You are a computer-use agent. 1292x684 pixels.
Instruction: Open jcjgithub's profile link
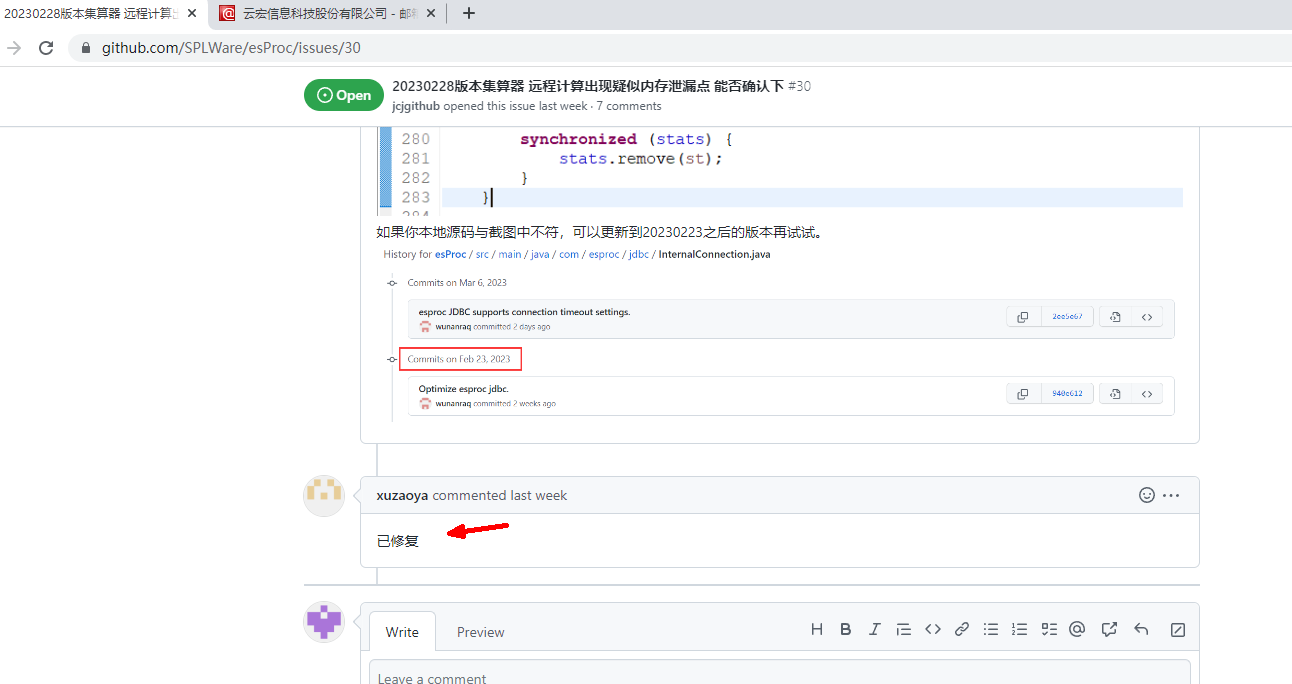[416, 106]
